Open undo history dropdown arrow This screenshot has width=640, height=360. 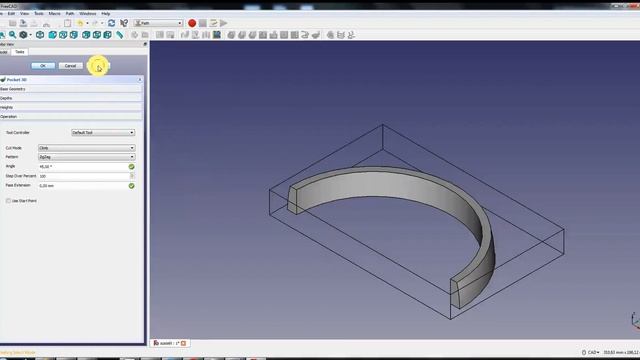click(x=87, y=23)
